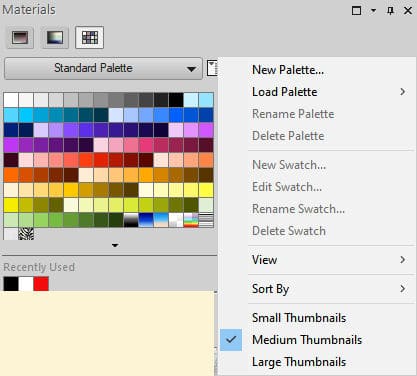Close the Materials panel

tap(408, 11)
